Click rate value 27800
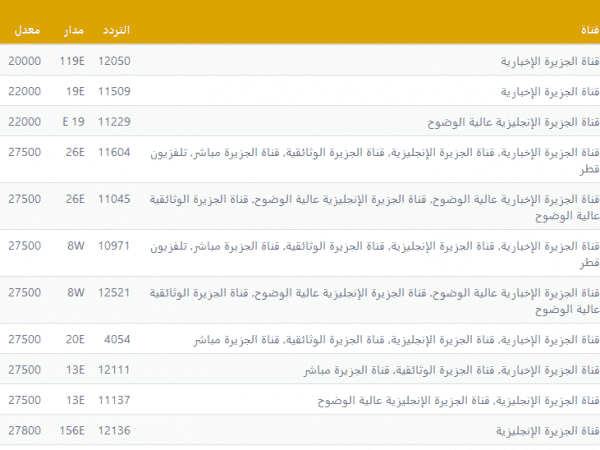 click(24, 431)
